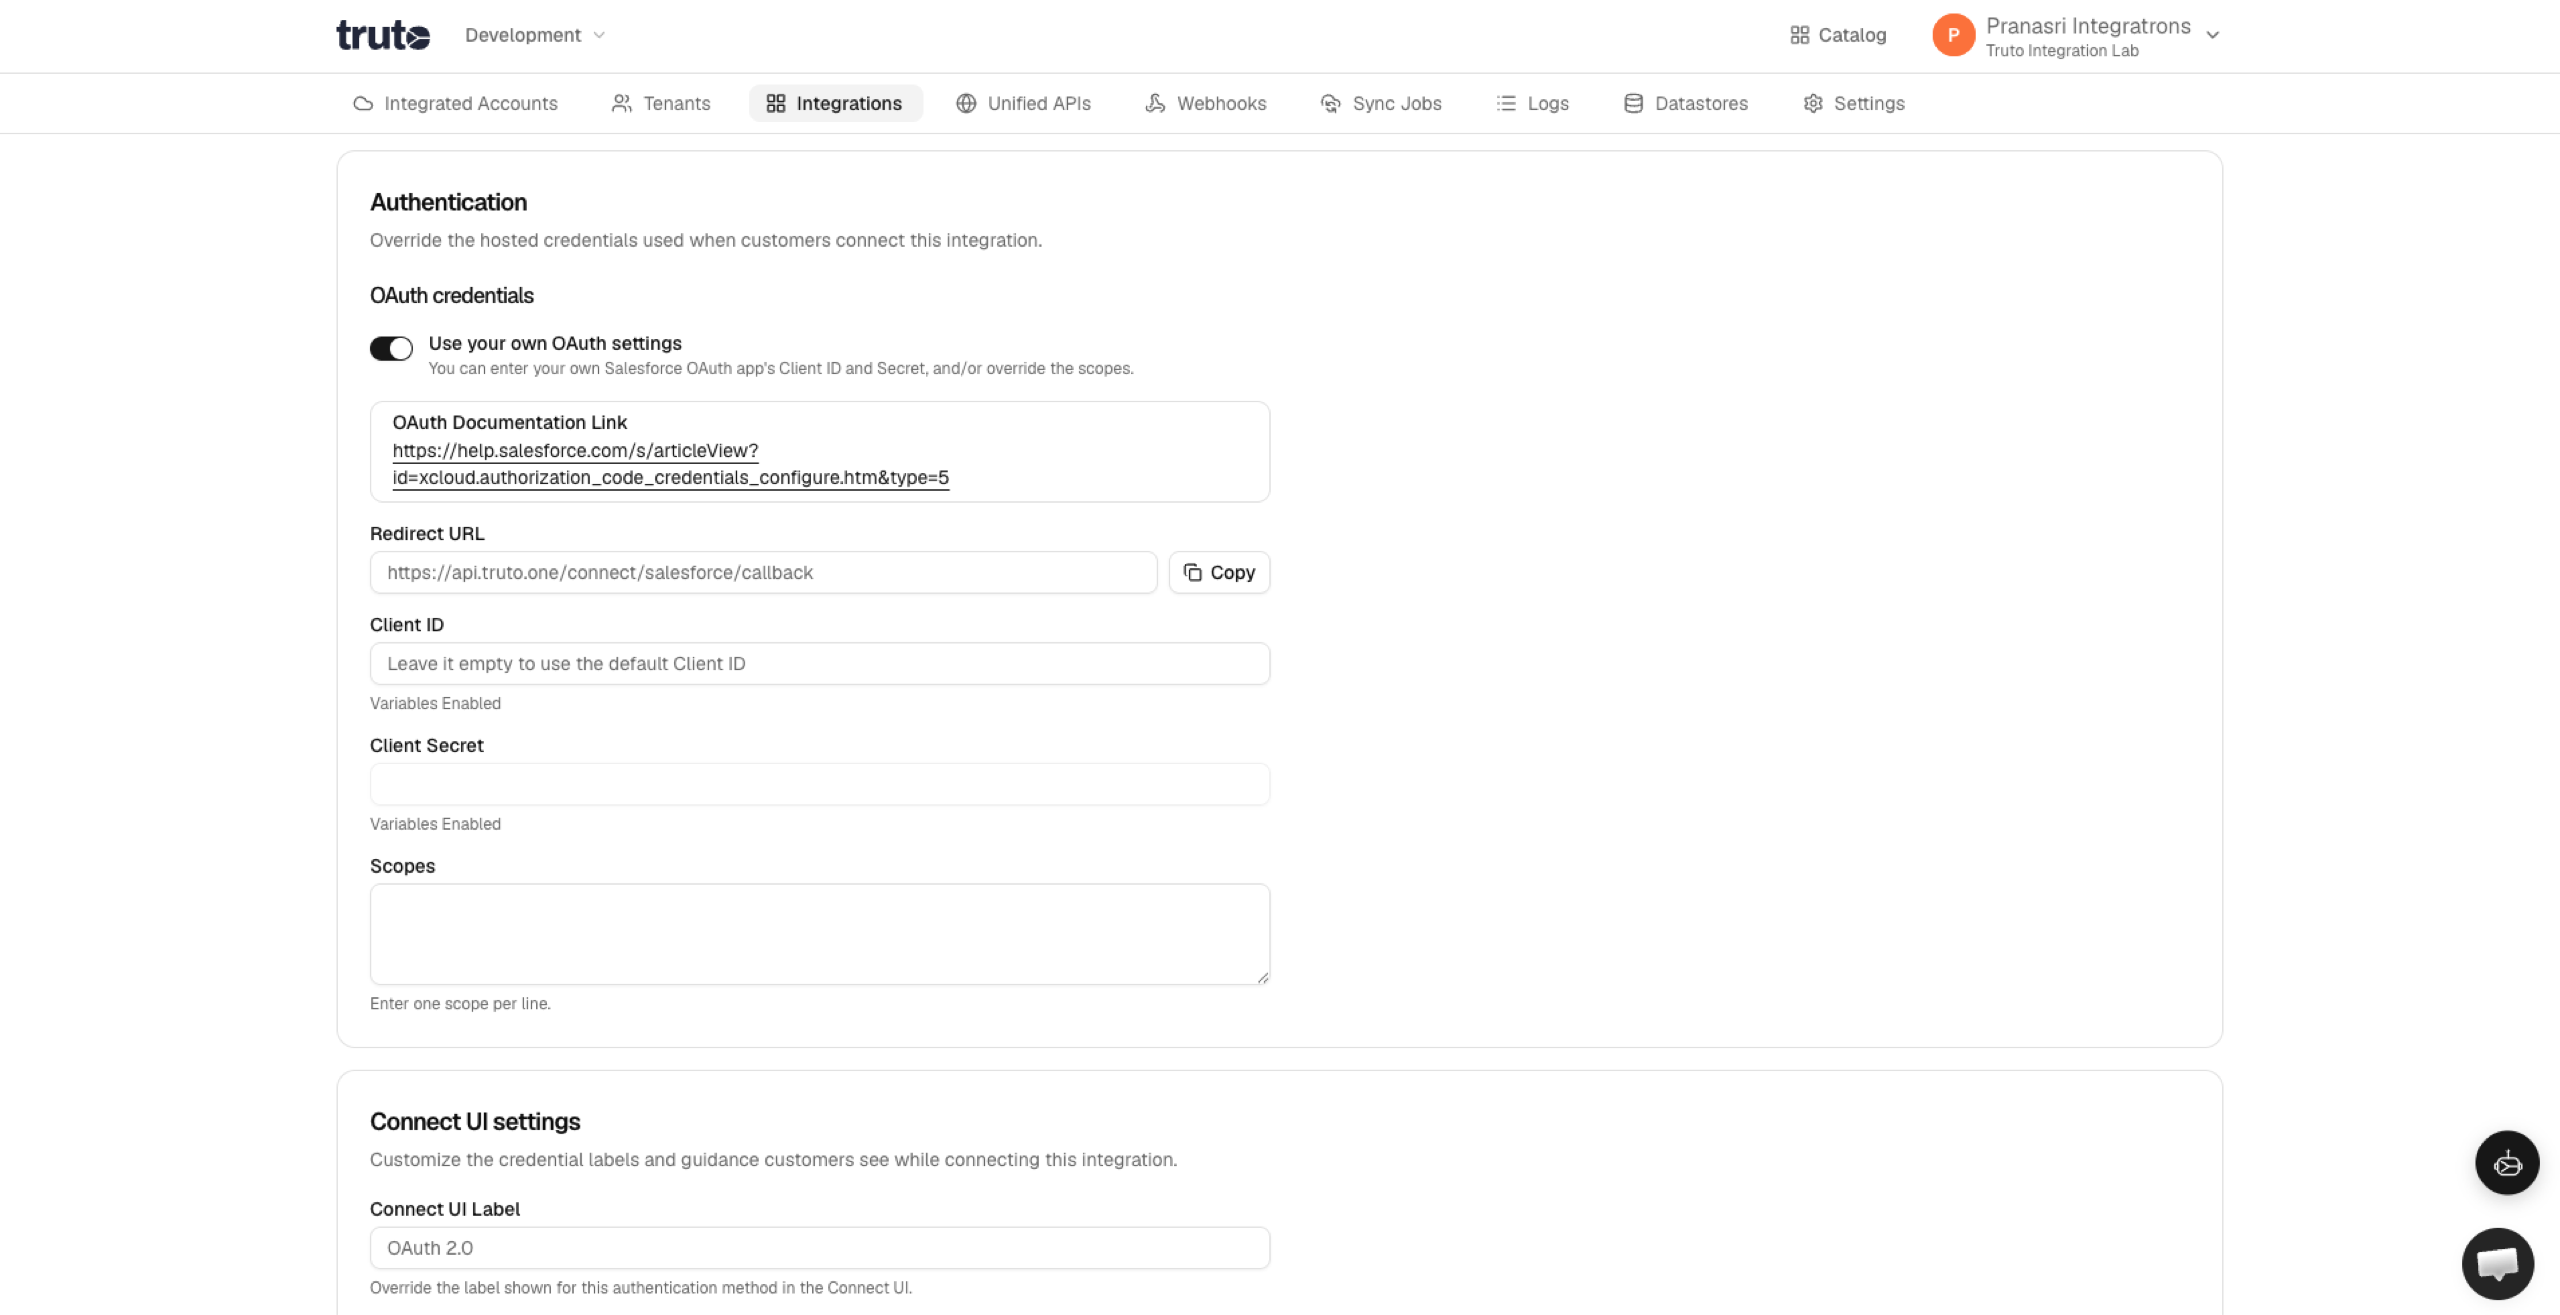Click the Redirect URL field
Viewport: 2560px width, 1315px height.
click(x=763, y=572)
